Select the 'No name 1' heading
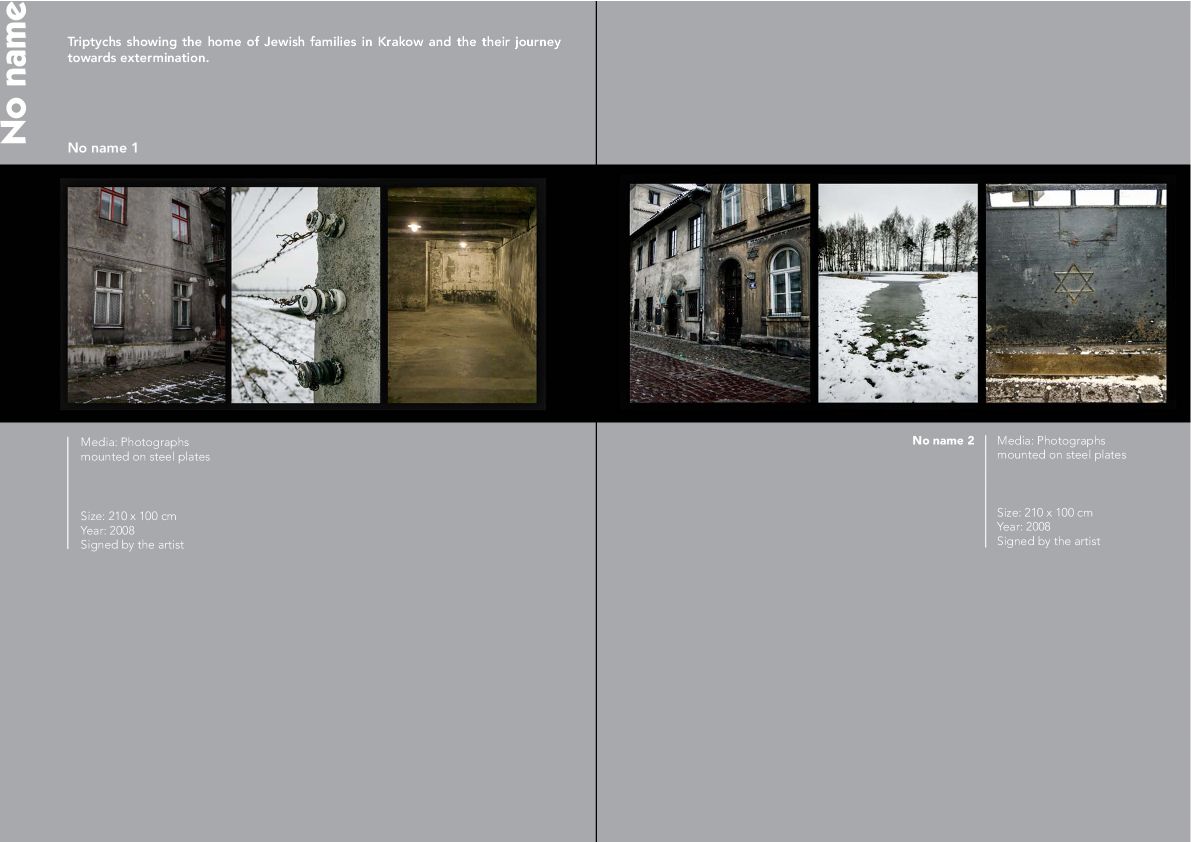The width and height of the screenshot is (1191, 842). coord(103,148)
